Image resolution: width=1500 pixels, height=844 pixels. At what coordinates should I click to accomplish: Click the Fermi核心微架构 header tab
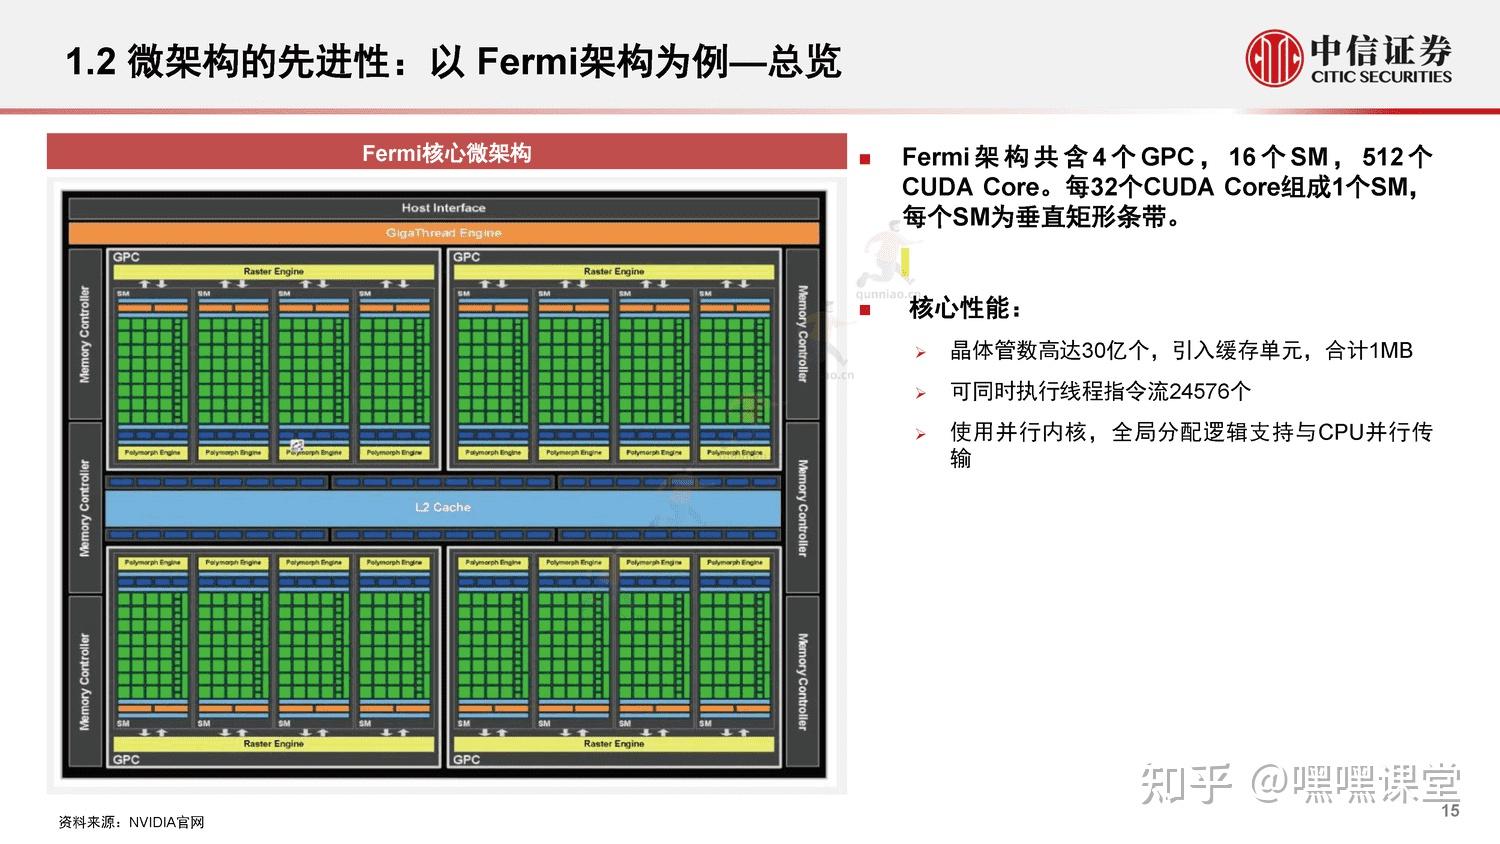point(447,152)
